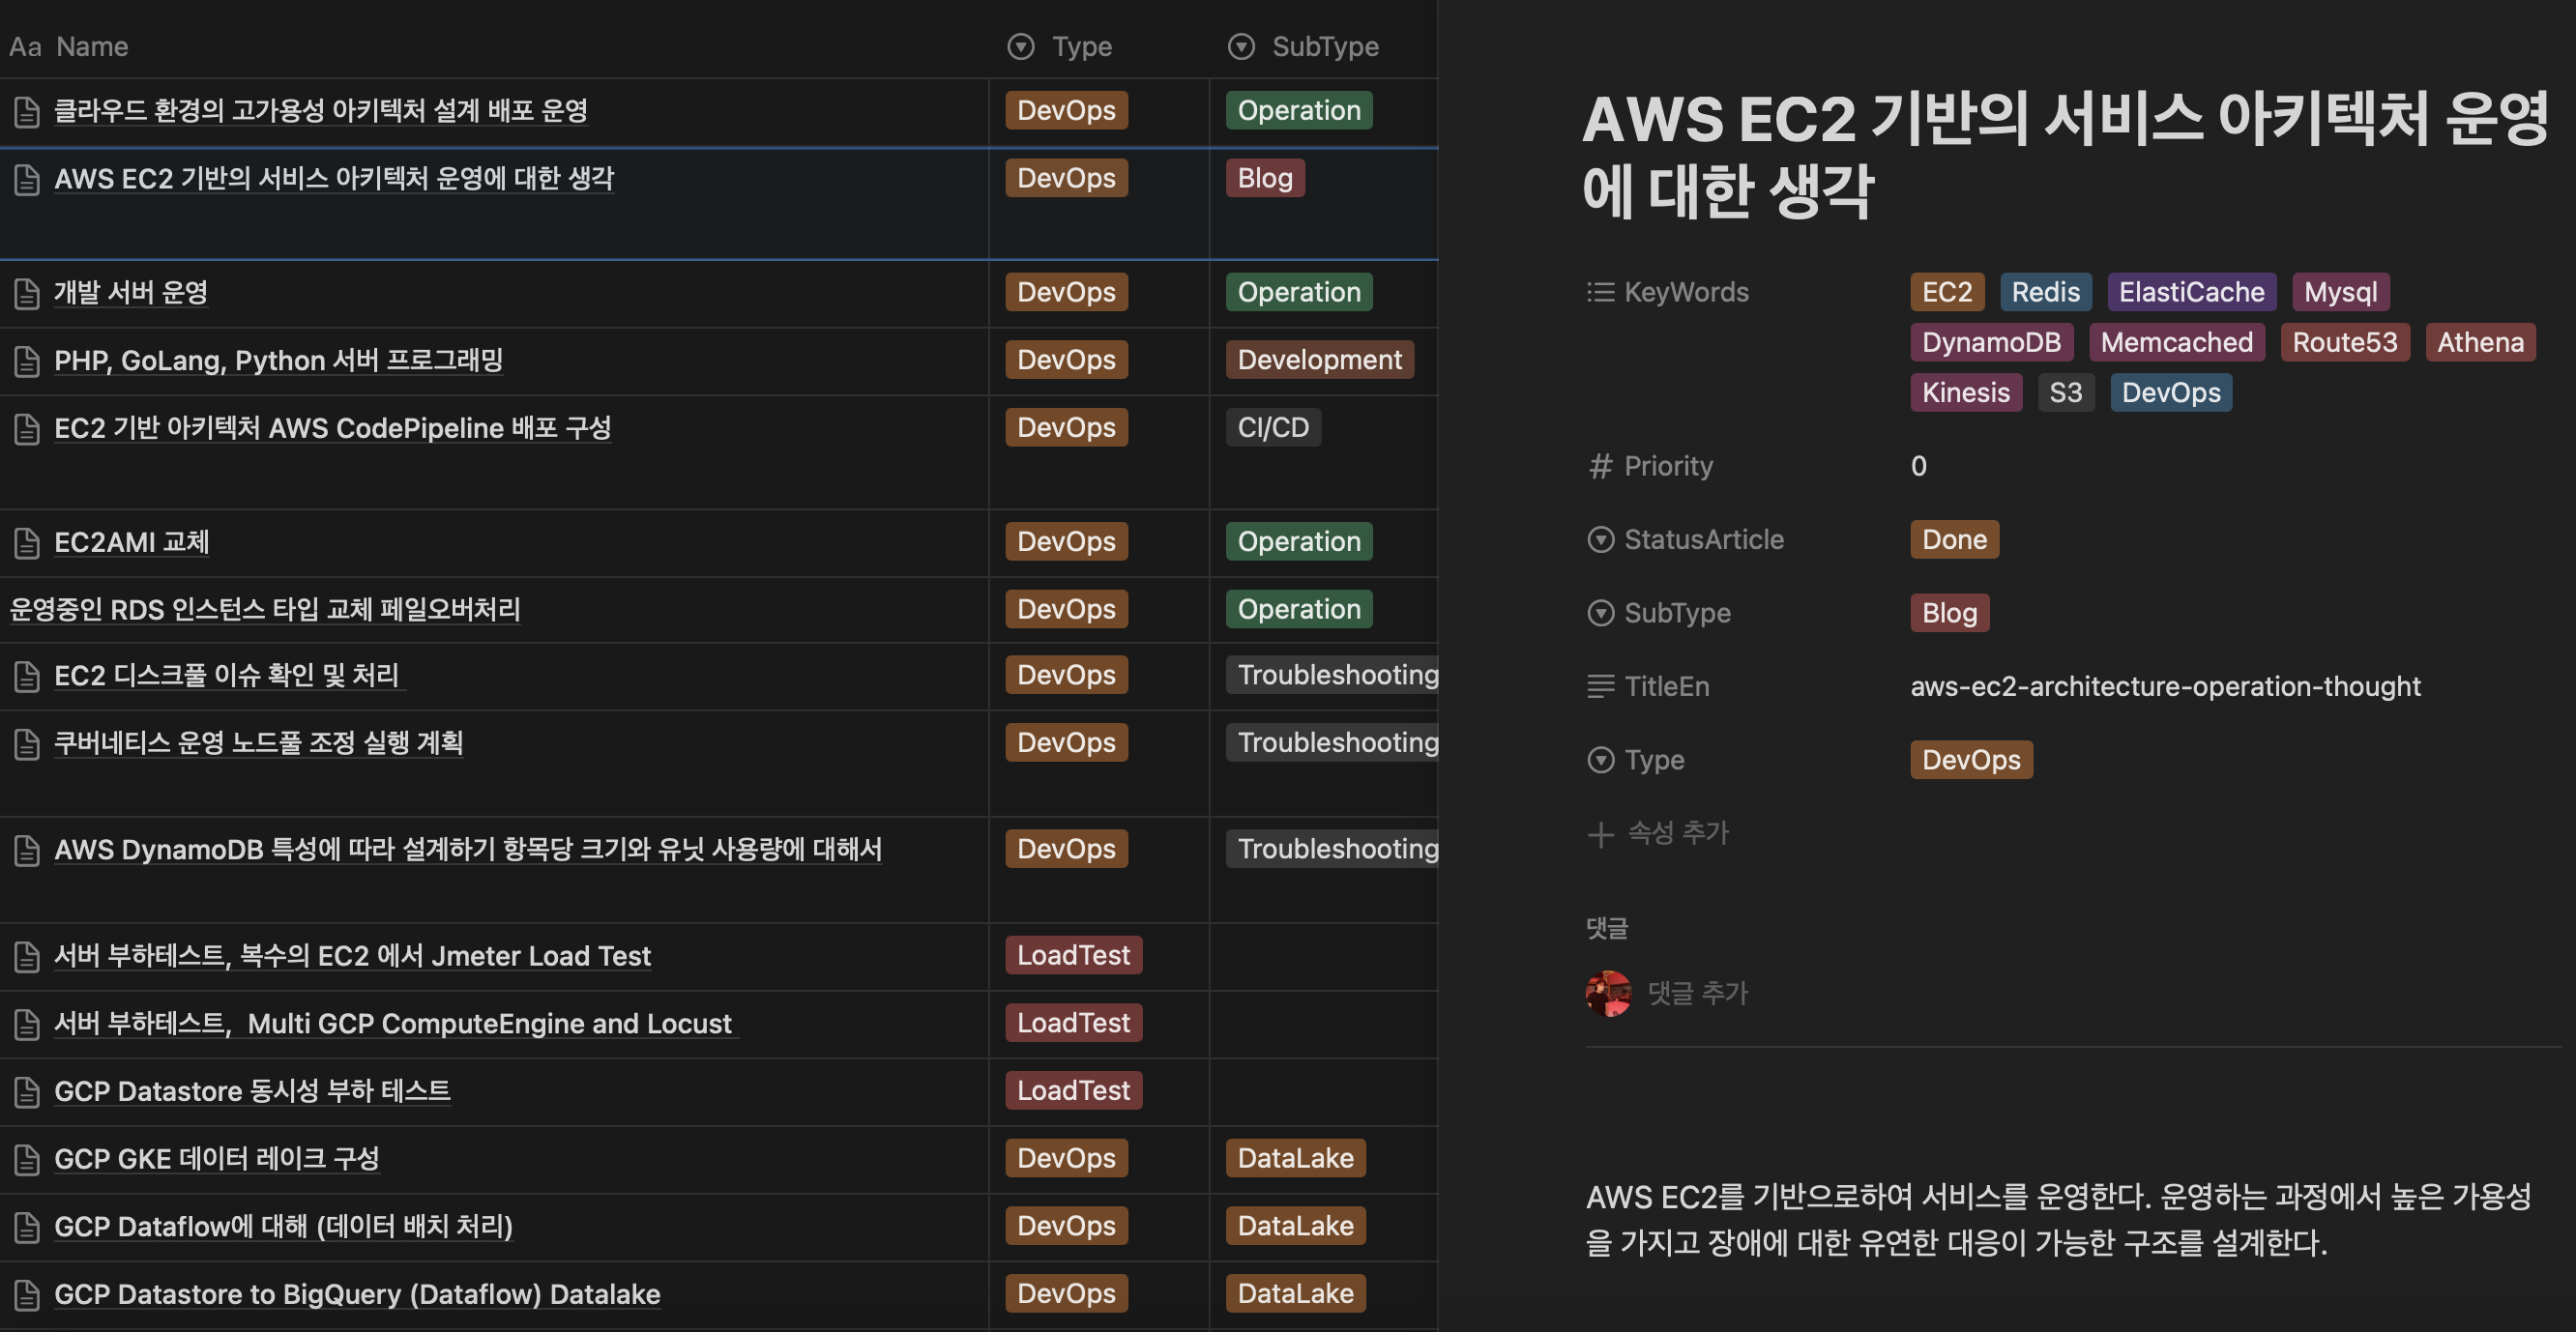Click the ElastiCache keyword tag

tap(2191, 292)
